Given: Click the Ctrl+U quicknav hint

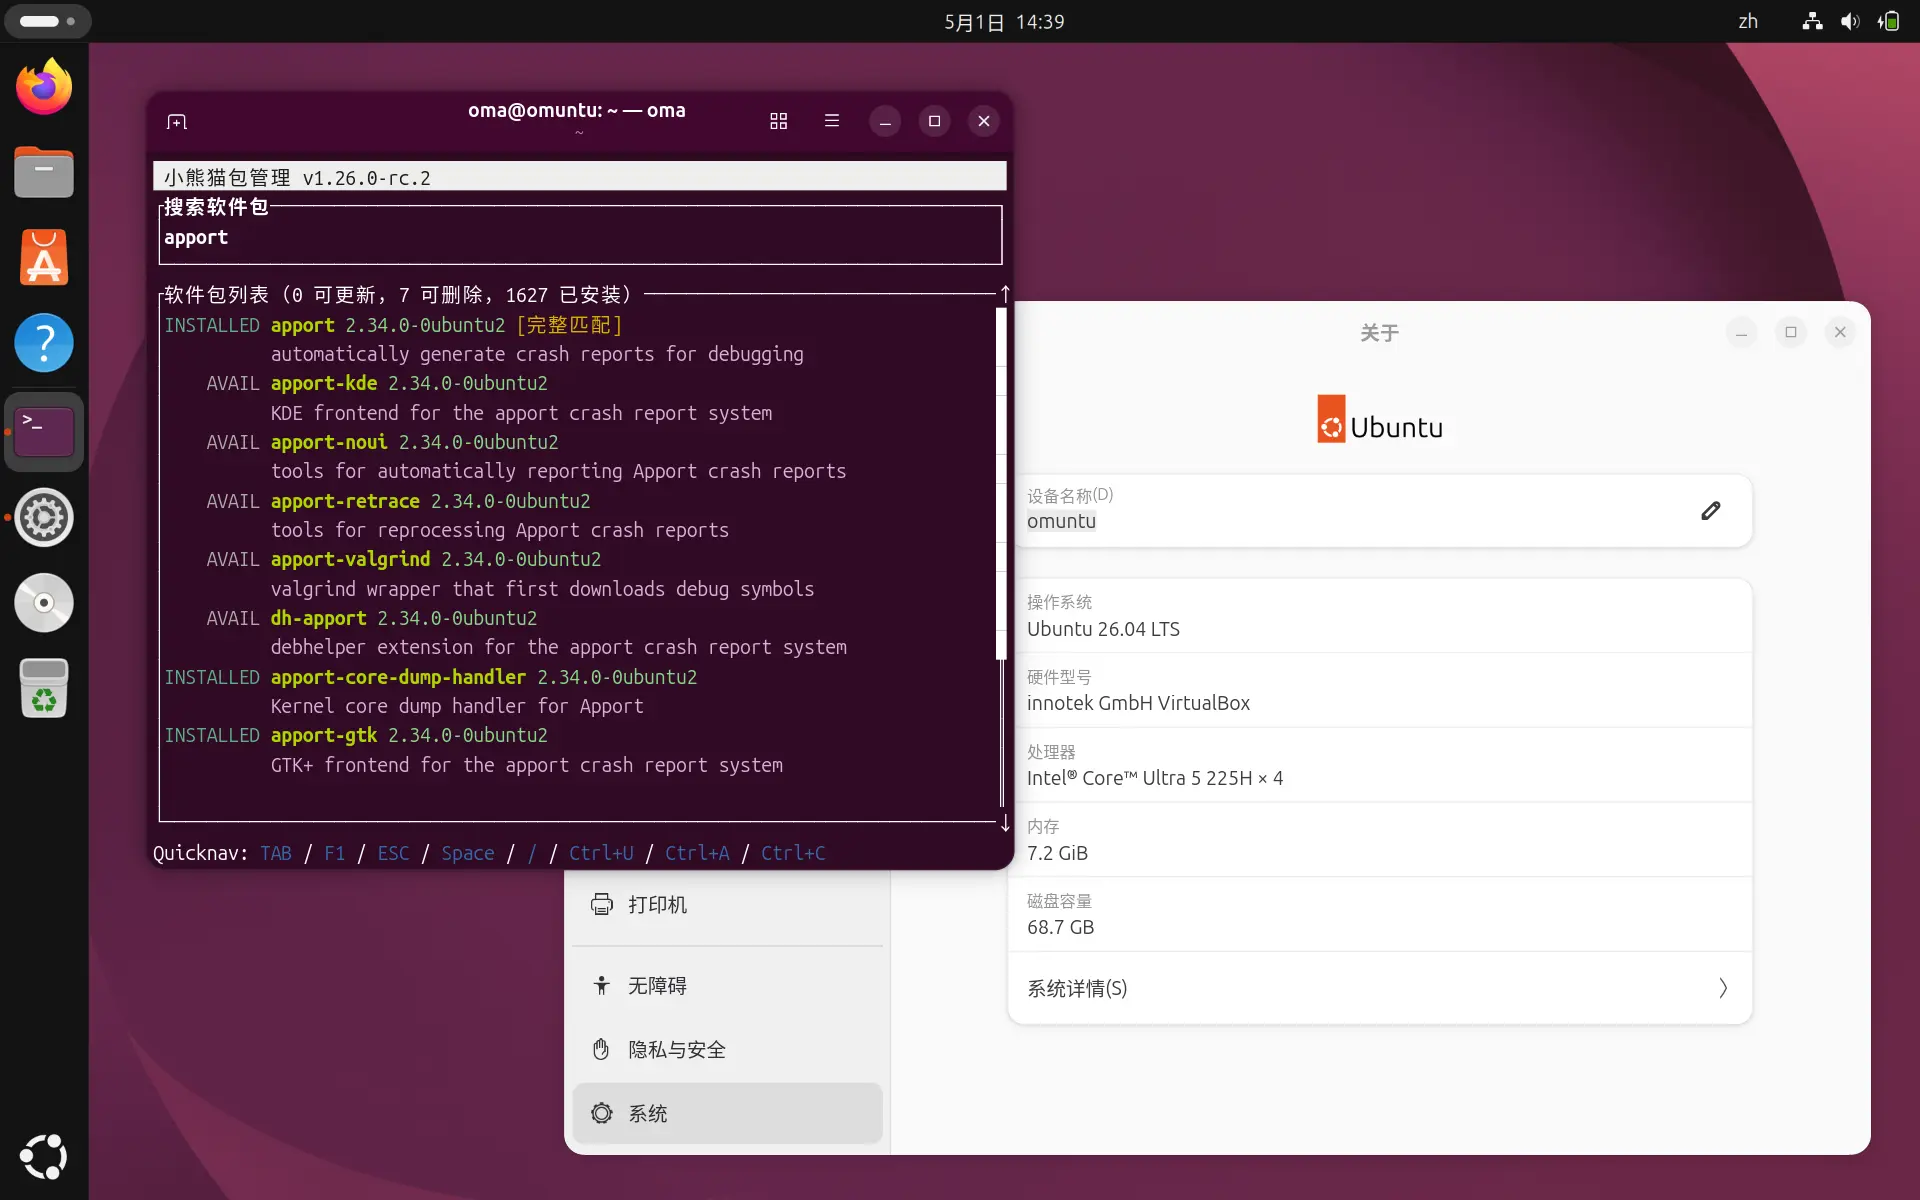Looking at the screenshot, I should click(x=601, y=853).
